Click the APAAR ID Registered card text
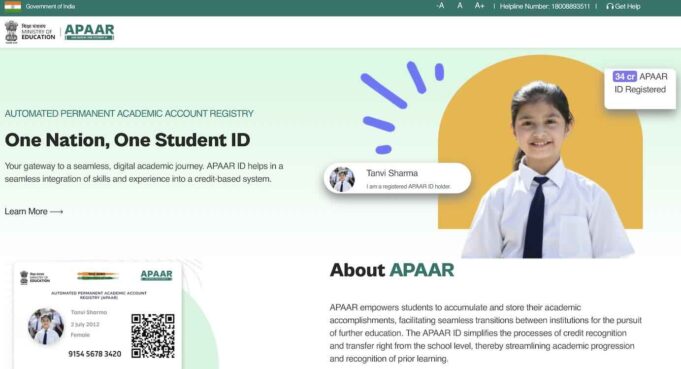Image resolution: width=681 pixels, height=369 pixels. point(640,83)
